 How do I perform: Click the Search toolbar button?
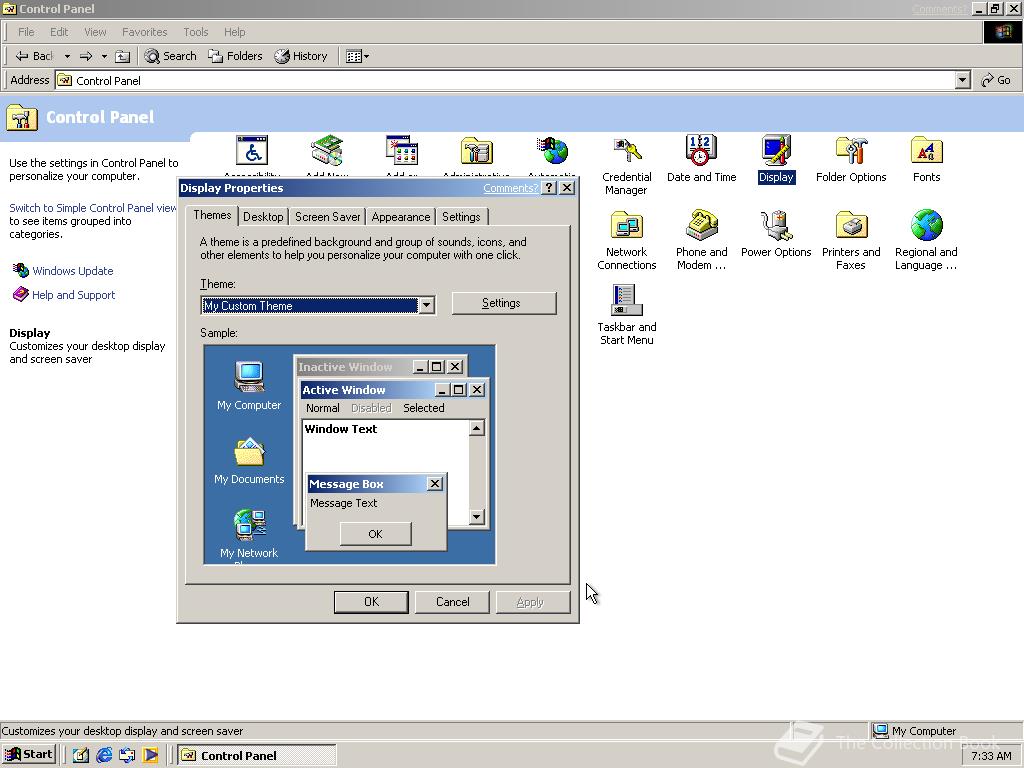pos(170,56)
